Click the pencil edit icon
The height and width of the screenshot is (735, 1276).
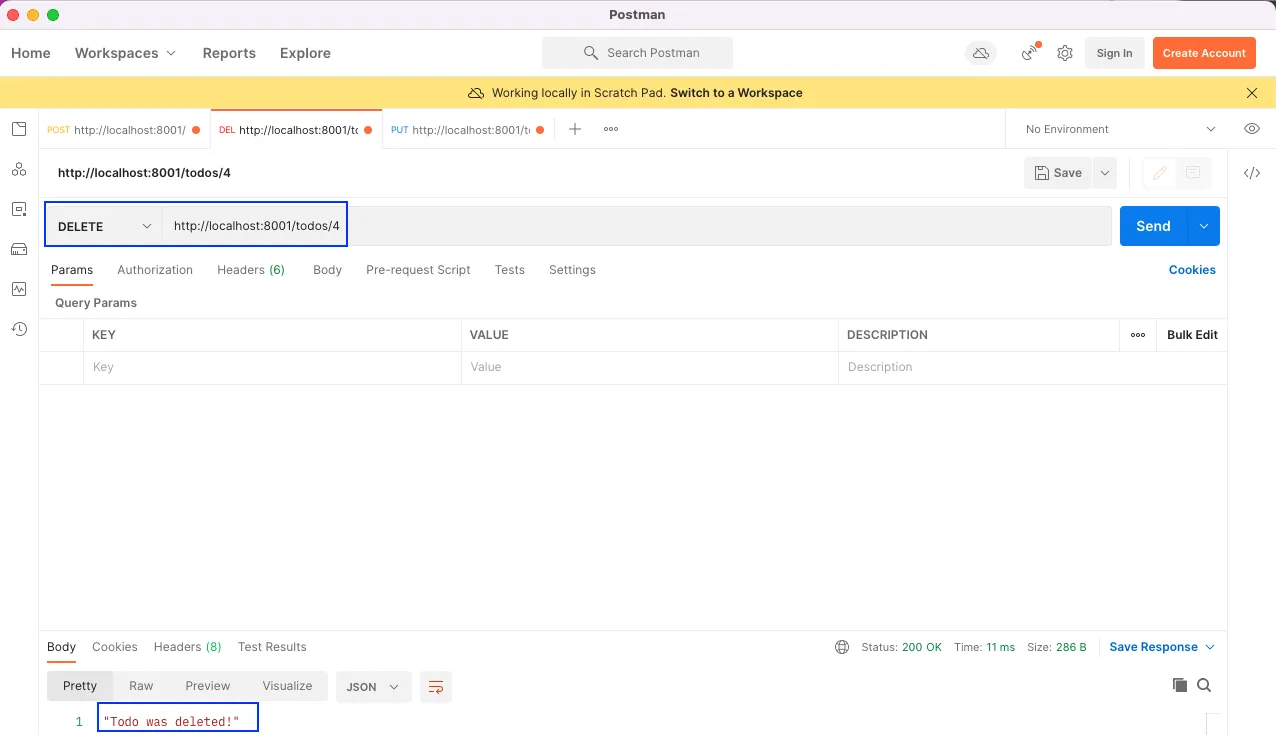(x=1160, y=173)
